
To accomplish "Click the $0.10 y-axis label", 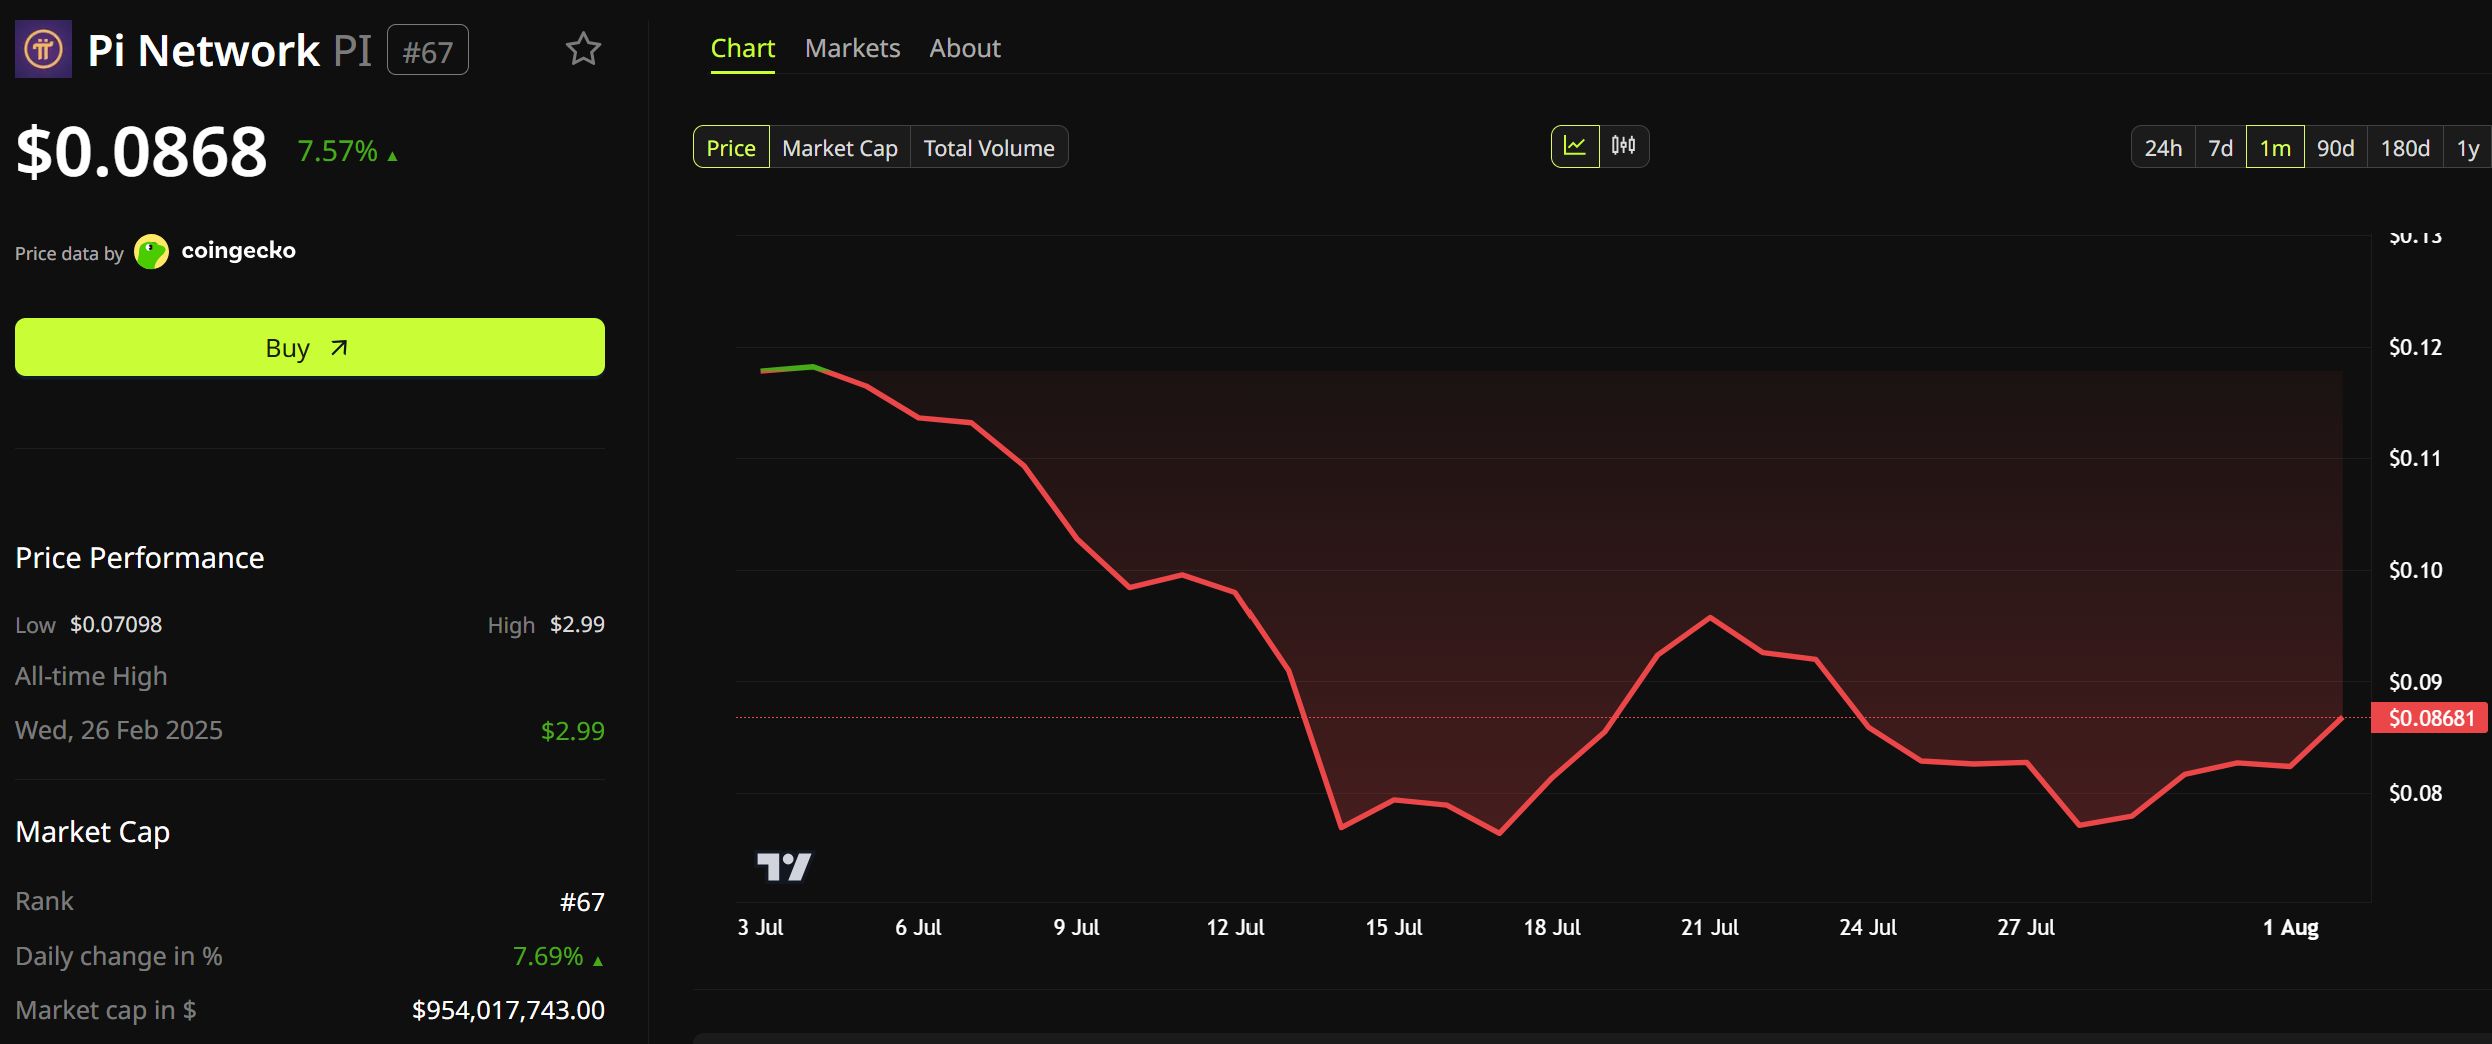I will click(2415, 570).
